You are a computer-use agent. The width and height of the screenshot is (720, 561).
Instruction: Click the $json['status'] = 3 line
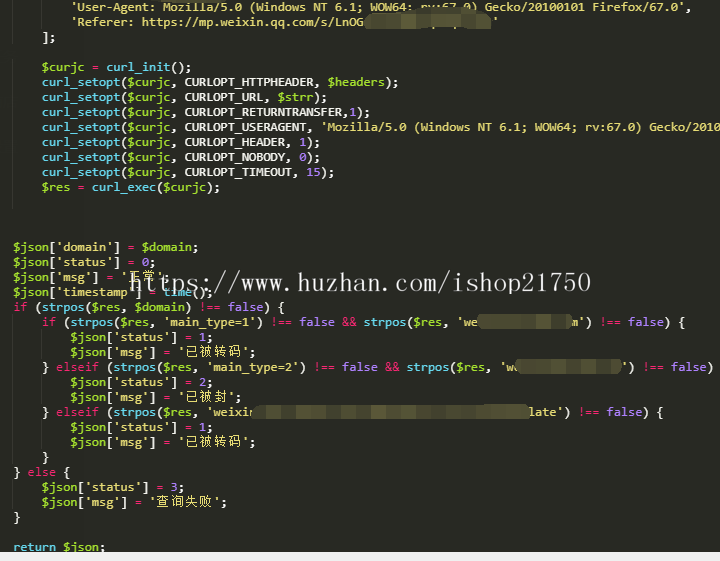click(112, 487)
